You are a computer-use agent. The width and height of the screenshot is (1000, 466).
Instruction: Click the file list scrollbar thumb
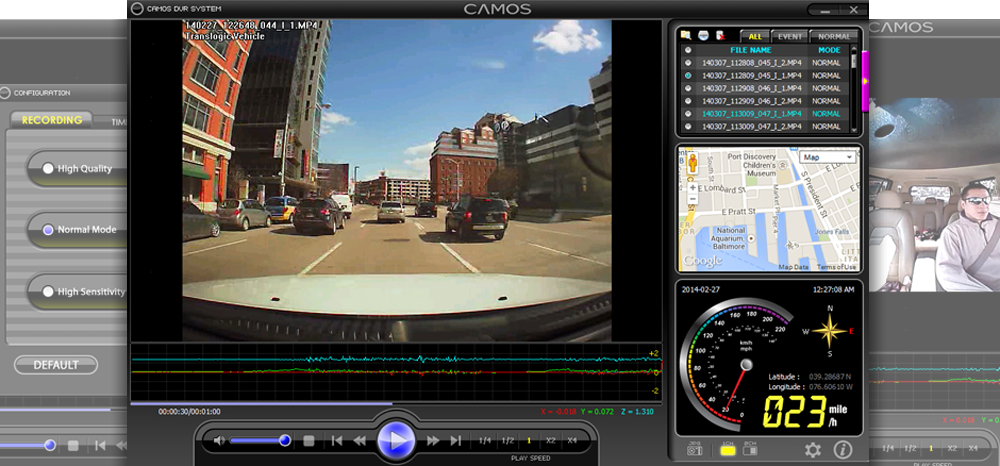pyautogui.click(x=854, y=62)
